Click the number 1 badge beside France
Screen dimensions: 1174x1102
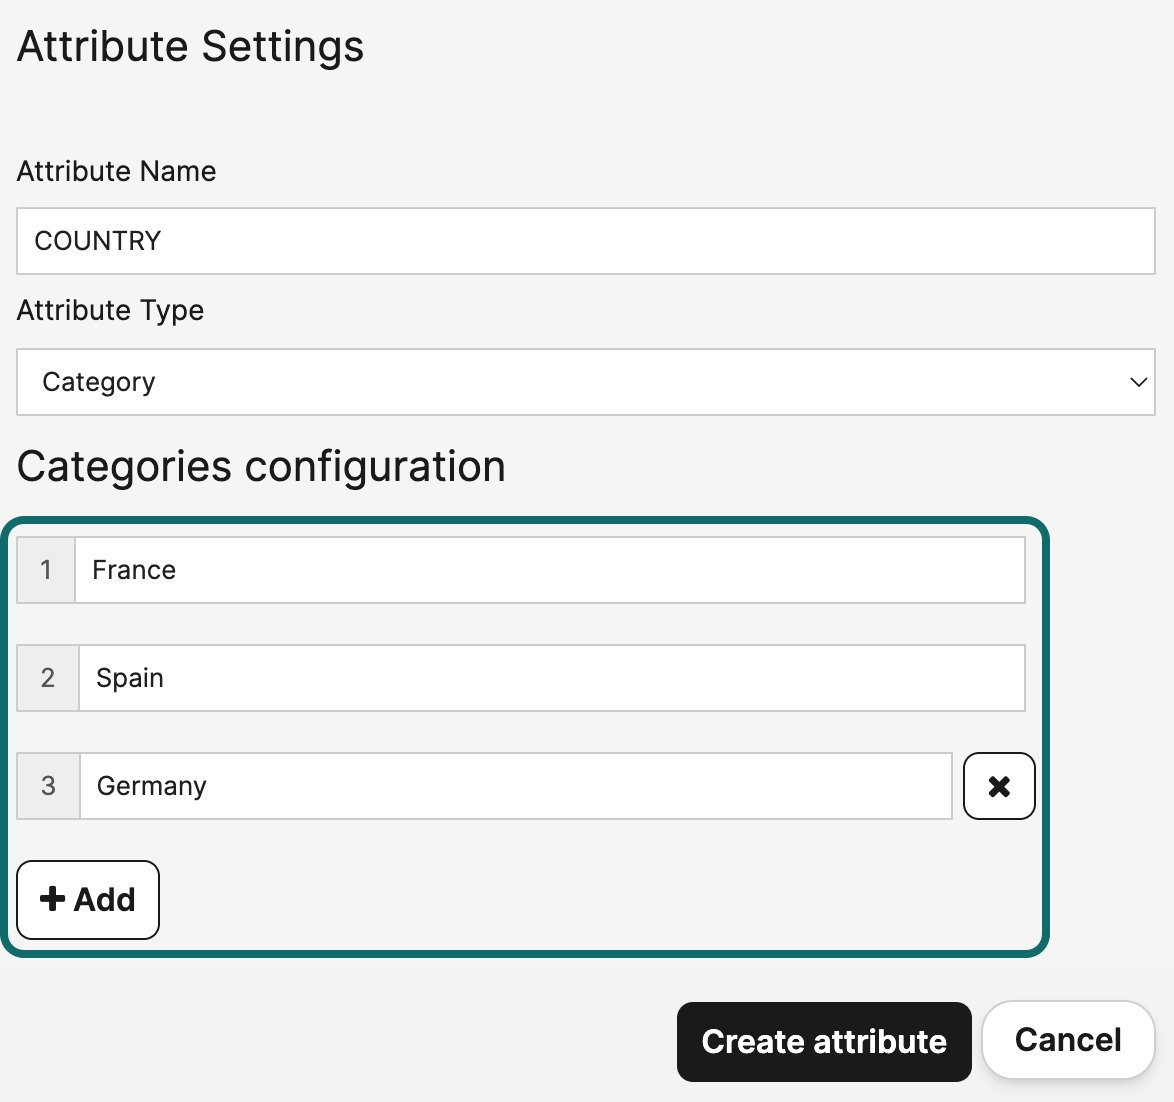pos(46,570)
